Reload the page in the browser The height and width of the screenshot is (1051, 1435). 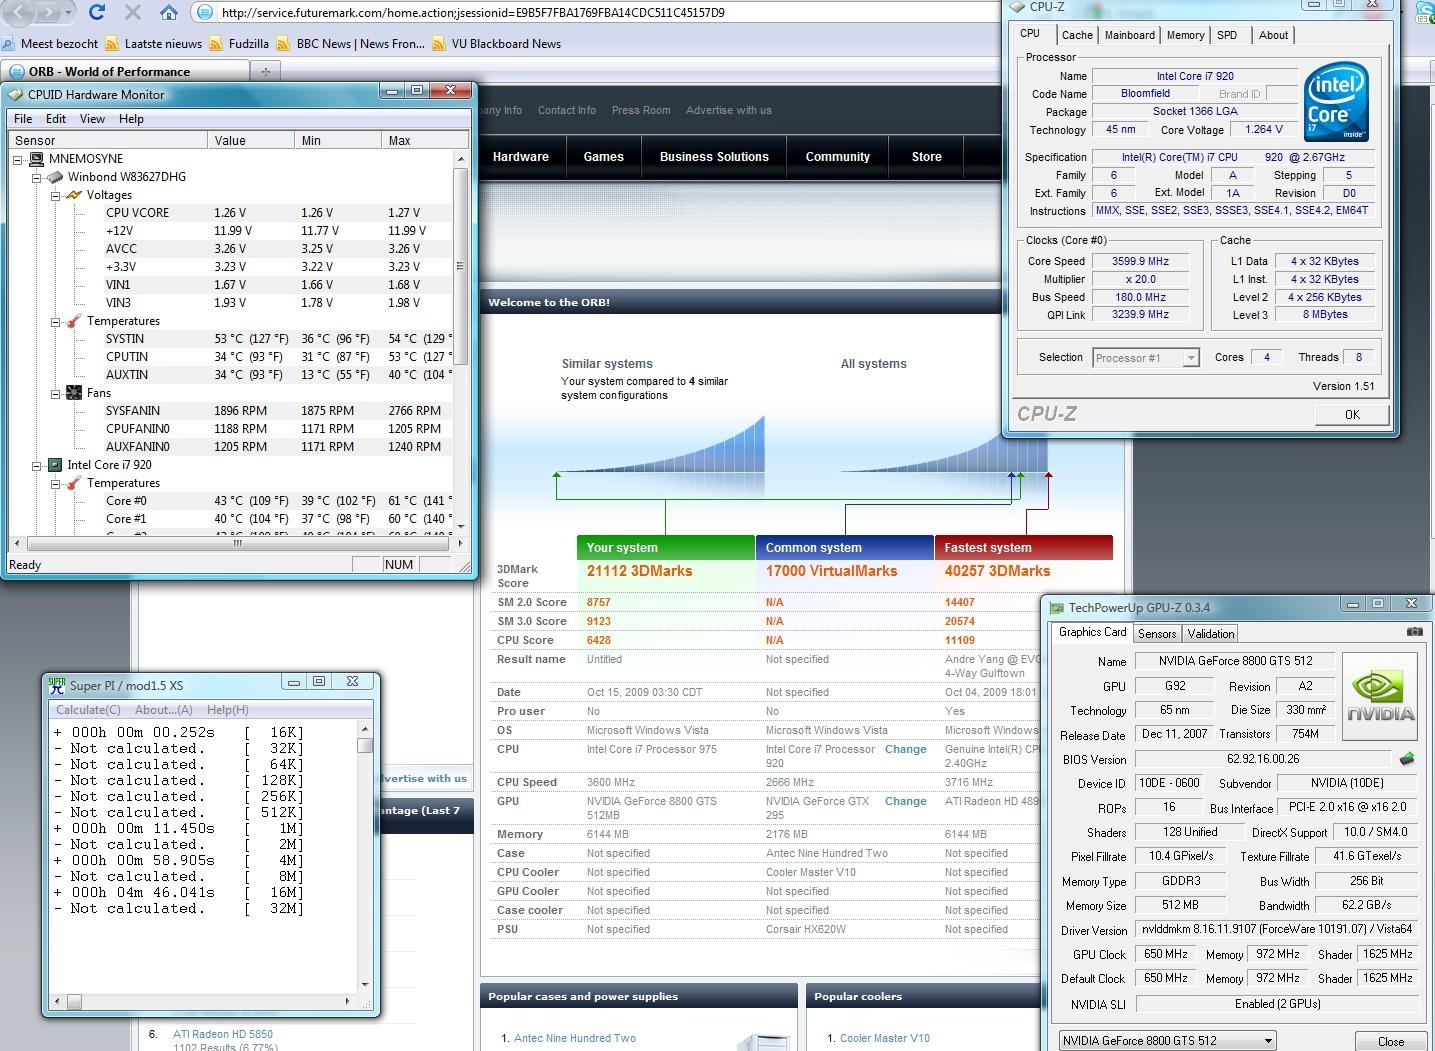(x=97, y=12)
